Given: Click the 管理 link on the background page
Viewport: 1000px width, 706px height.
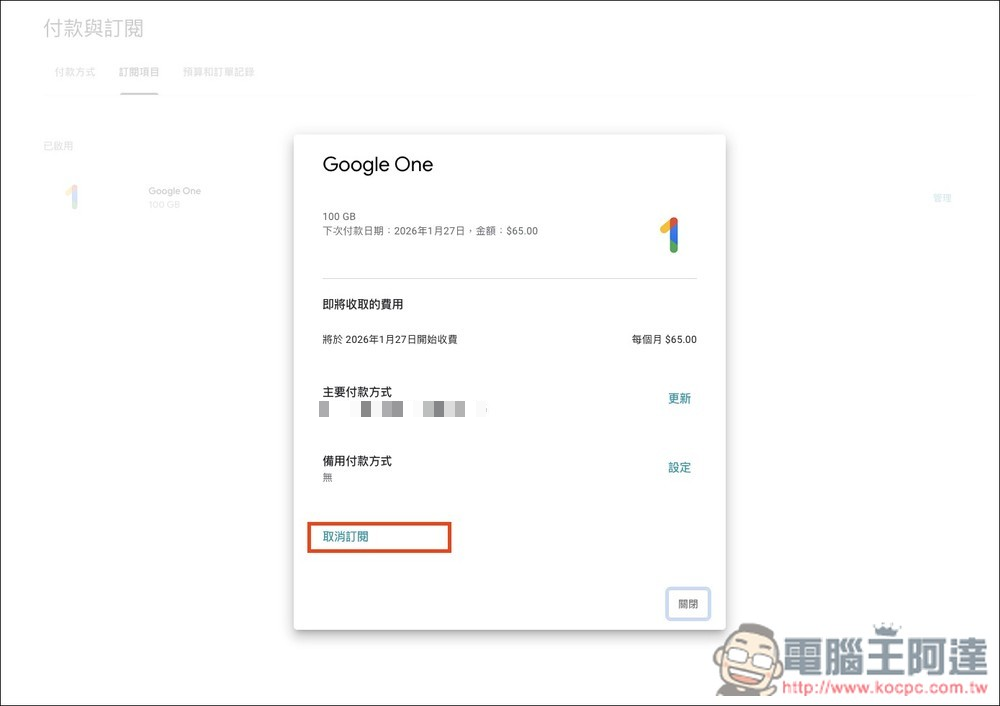Looking at the screenshot, I should [x=942, y=198].
